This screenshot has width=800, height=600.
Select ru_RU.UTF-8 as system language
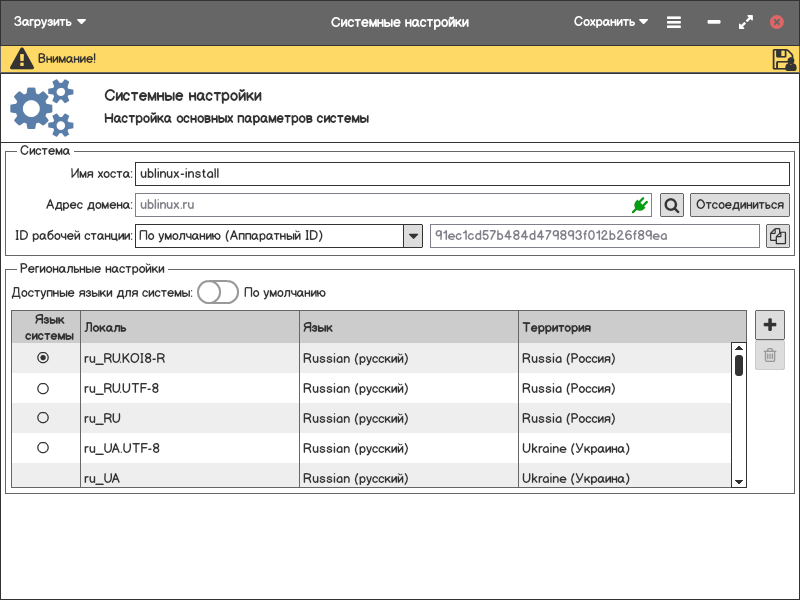43,388
